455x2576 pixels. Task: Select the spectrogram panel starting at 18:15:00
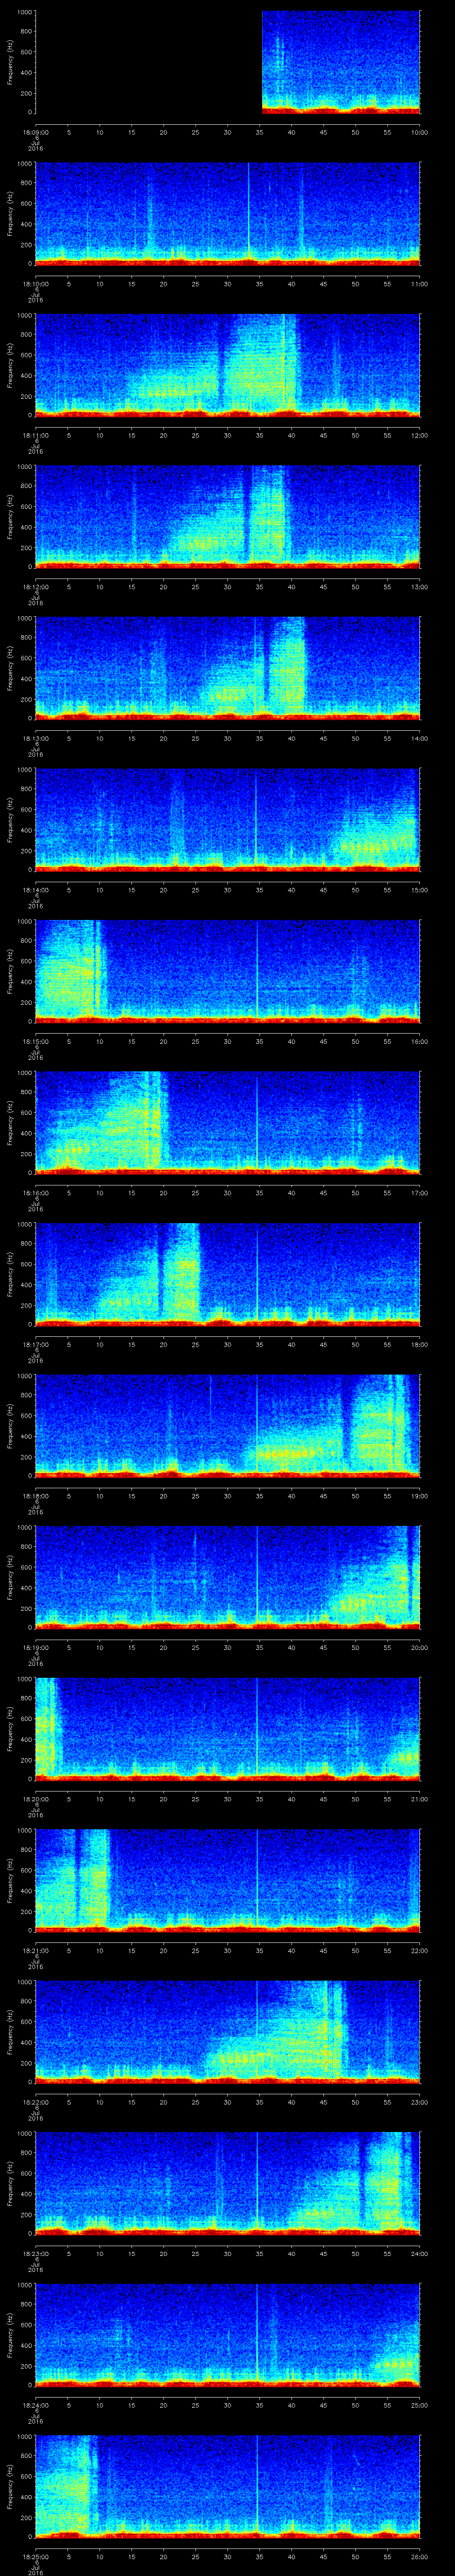(228, 970)
